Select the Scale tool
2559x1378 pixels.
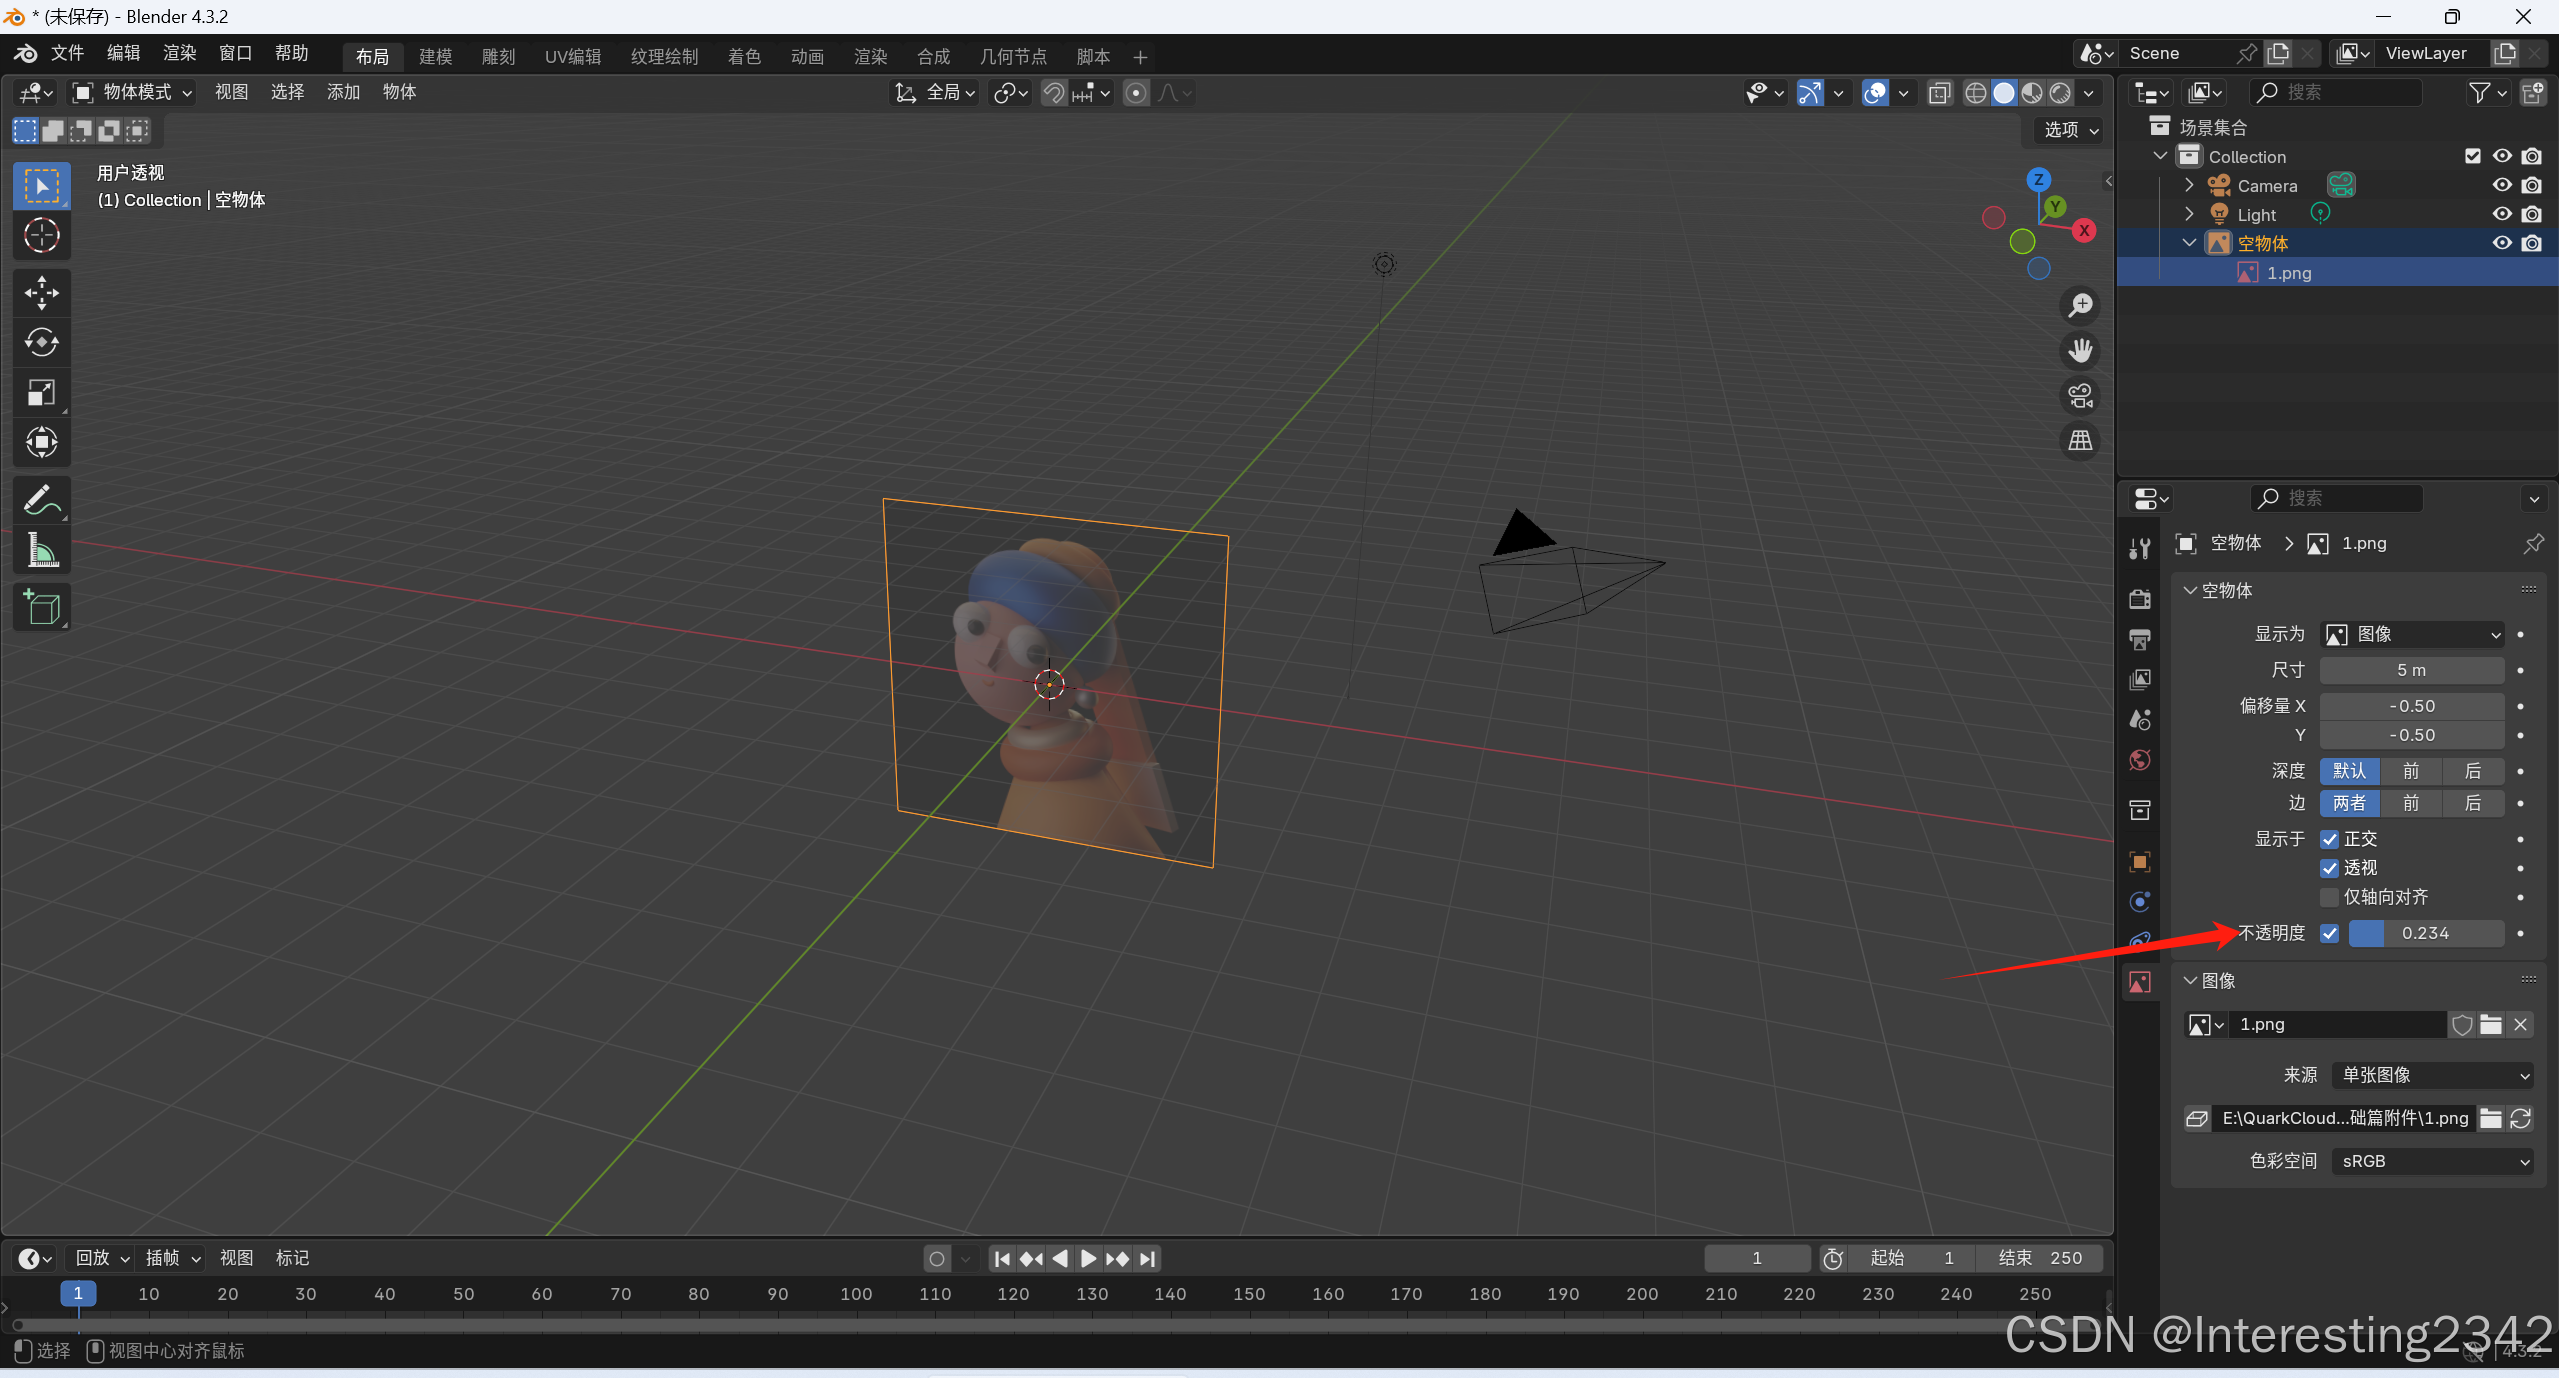41,393
